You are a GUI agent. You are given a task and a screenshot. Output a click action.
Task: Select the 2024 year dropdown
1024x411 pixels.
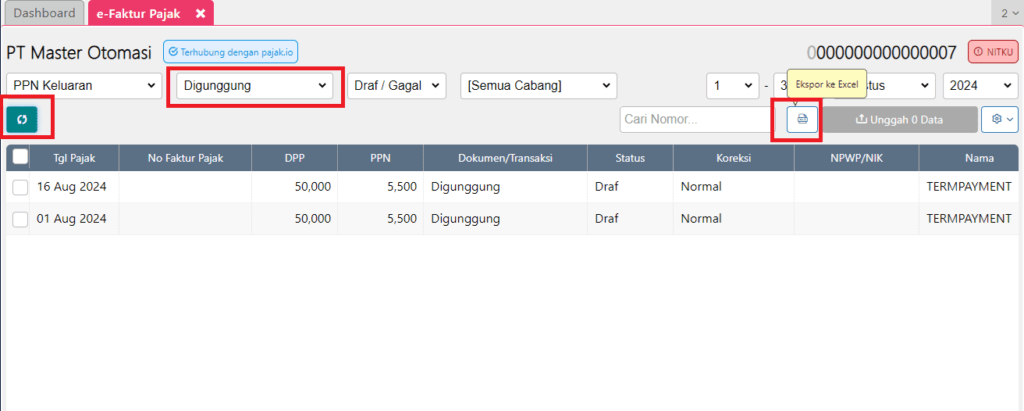[980, 86]
